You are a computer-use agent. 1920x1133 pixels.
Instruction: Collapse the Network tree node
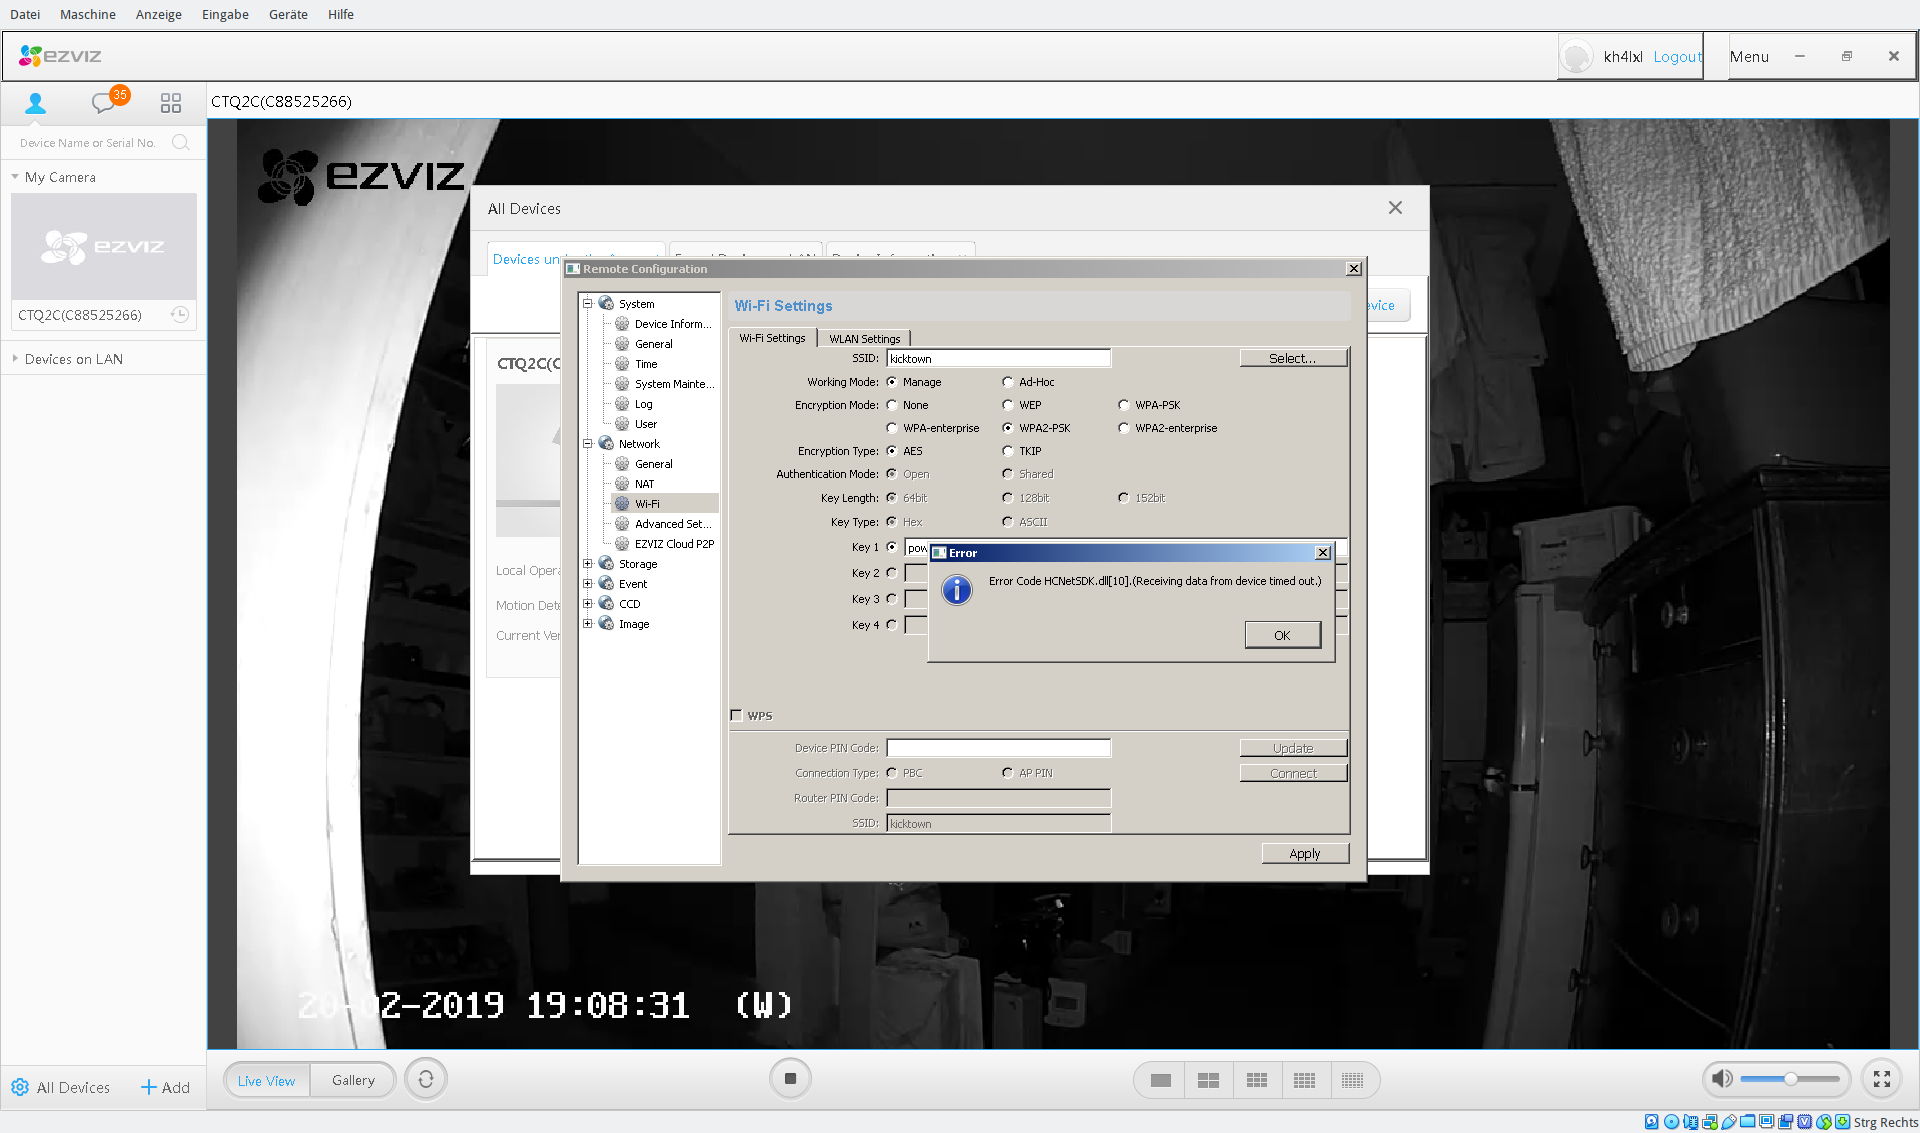click(588, 444)
